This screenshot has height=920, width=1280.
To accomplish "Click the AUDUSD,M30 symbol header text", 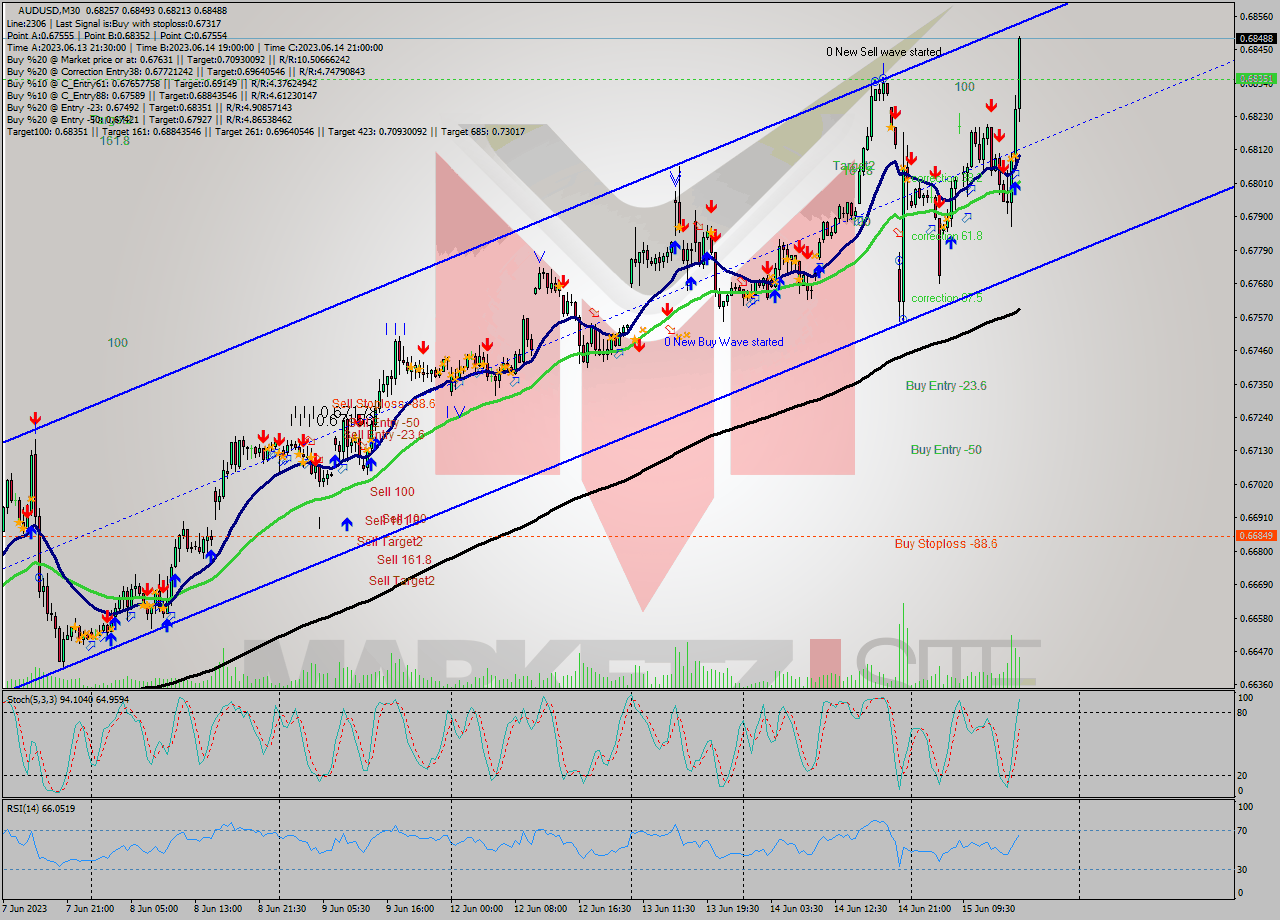I will pyautogui.click(x=49, y=10).
